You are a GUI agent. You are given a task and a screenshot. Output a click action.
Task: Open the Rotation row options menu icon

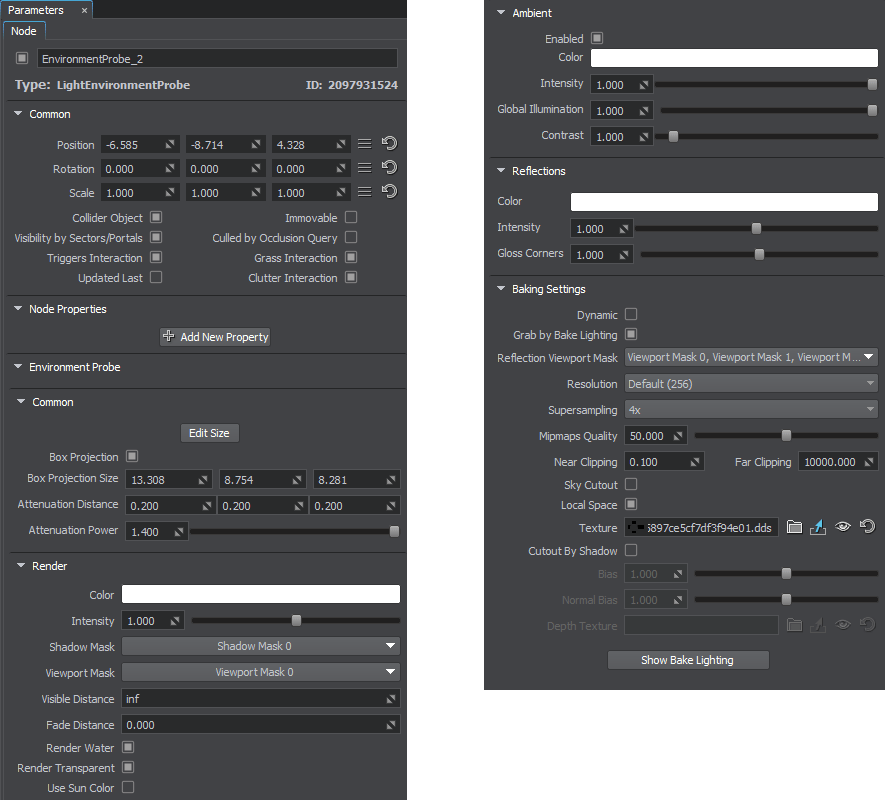click(365, 169)
